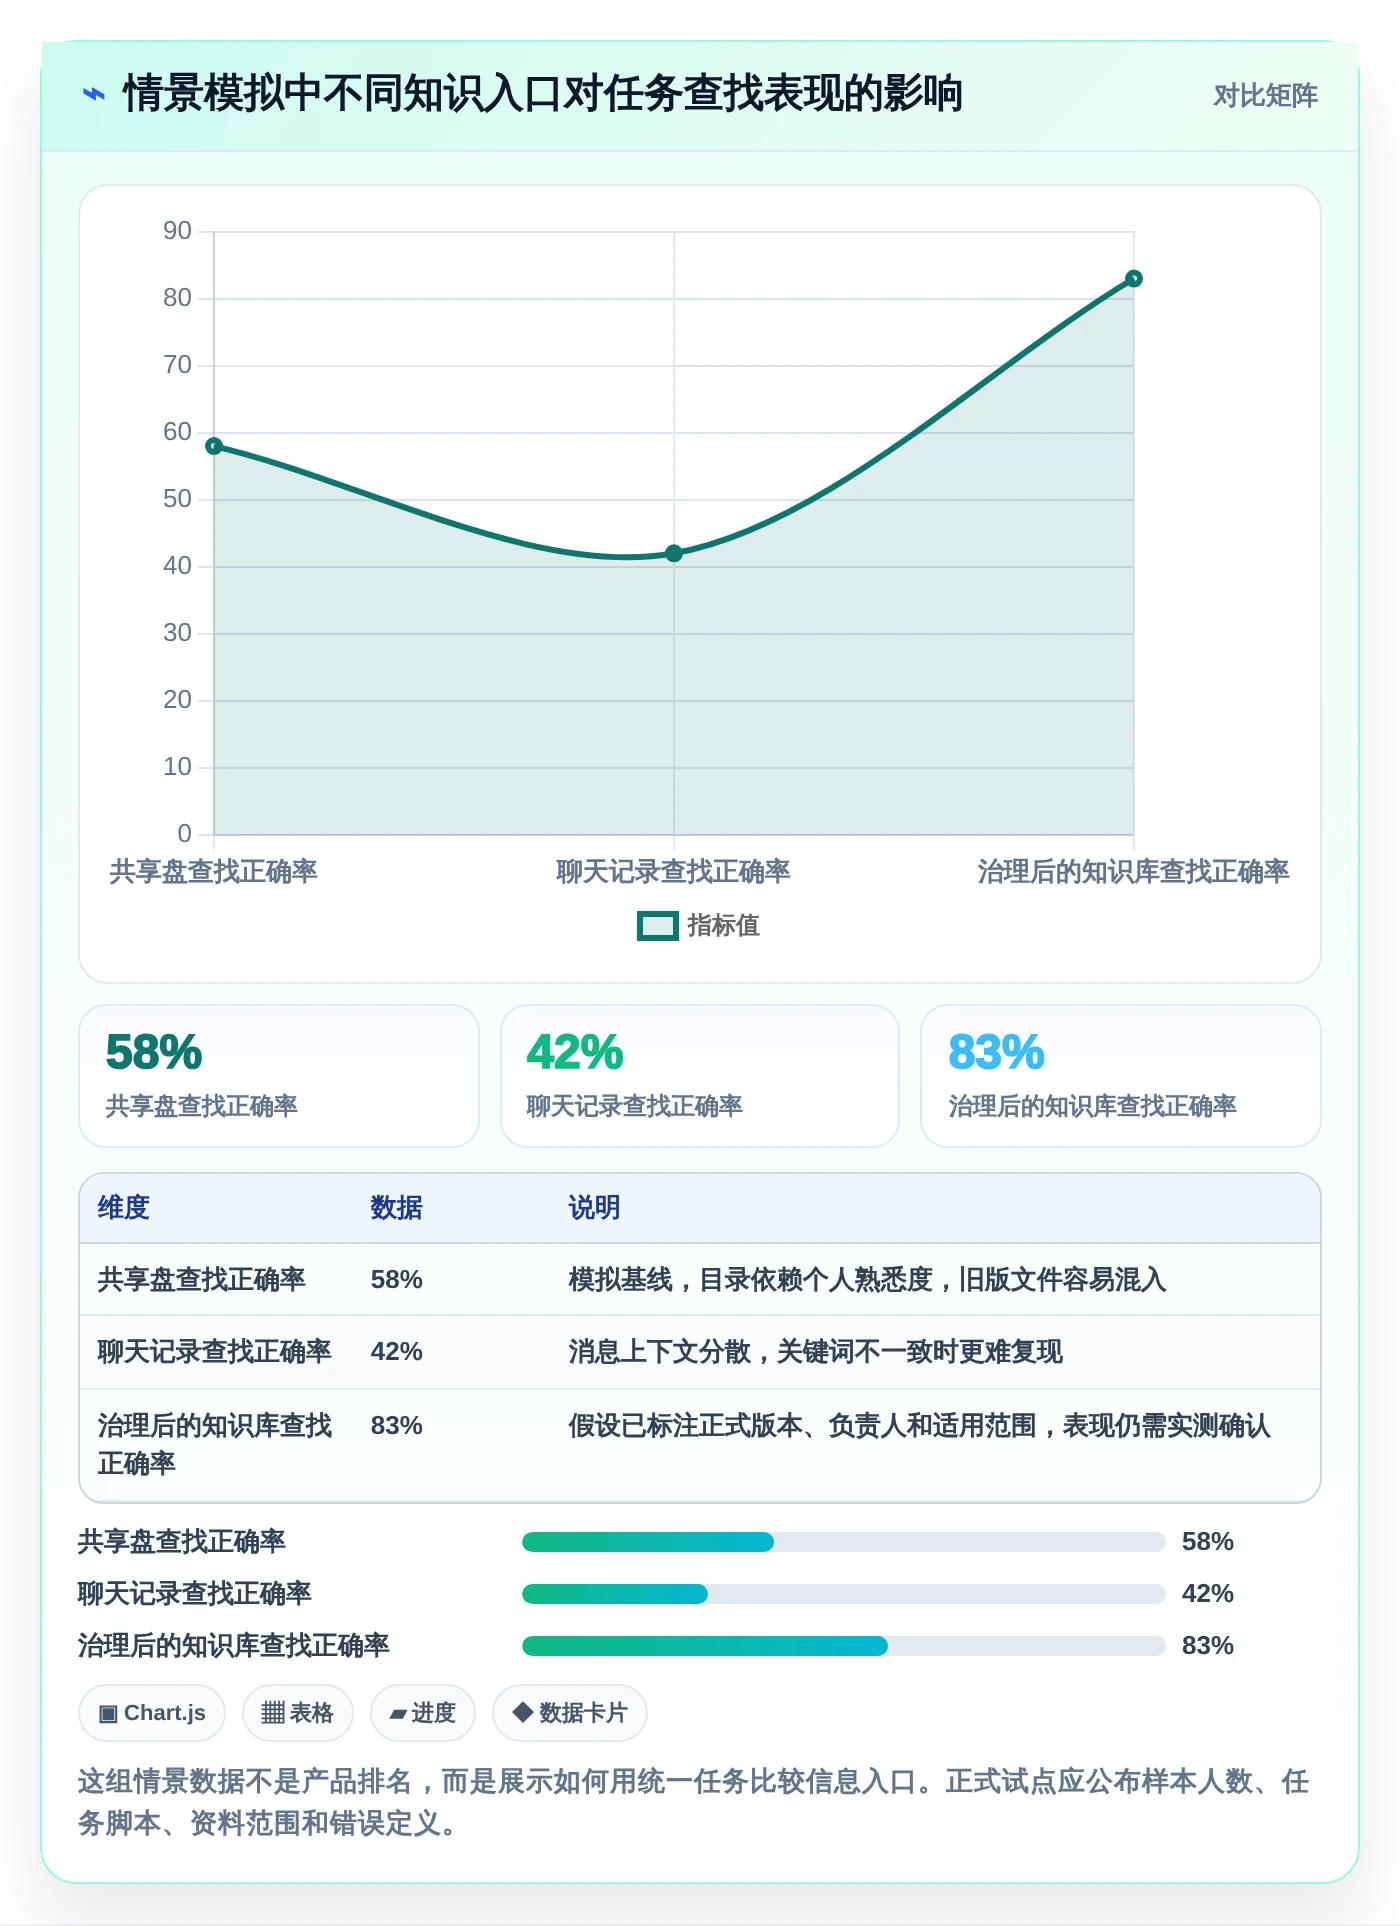Click the chart data point at 58
This screenshot has height=1926, width=1400.
(214, 446)
